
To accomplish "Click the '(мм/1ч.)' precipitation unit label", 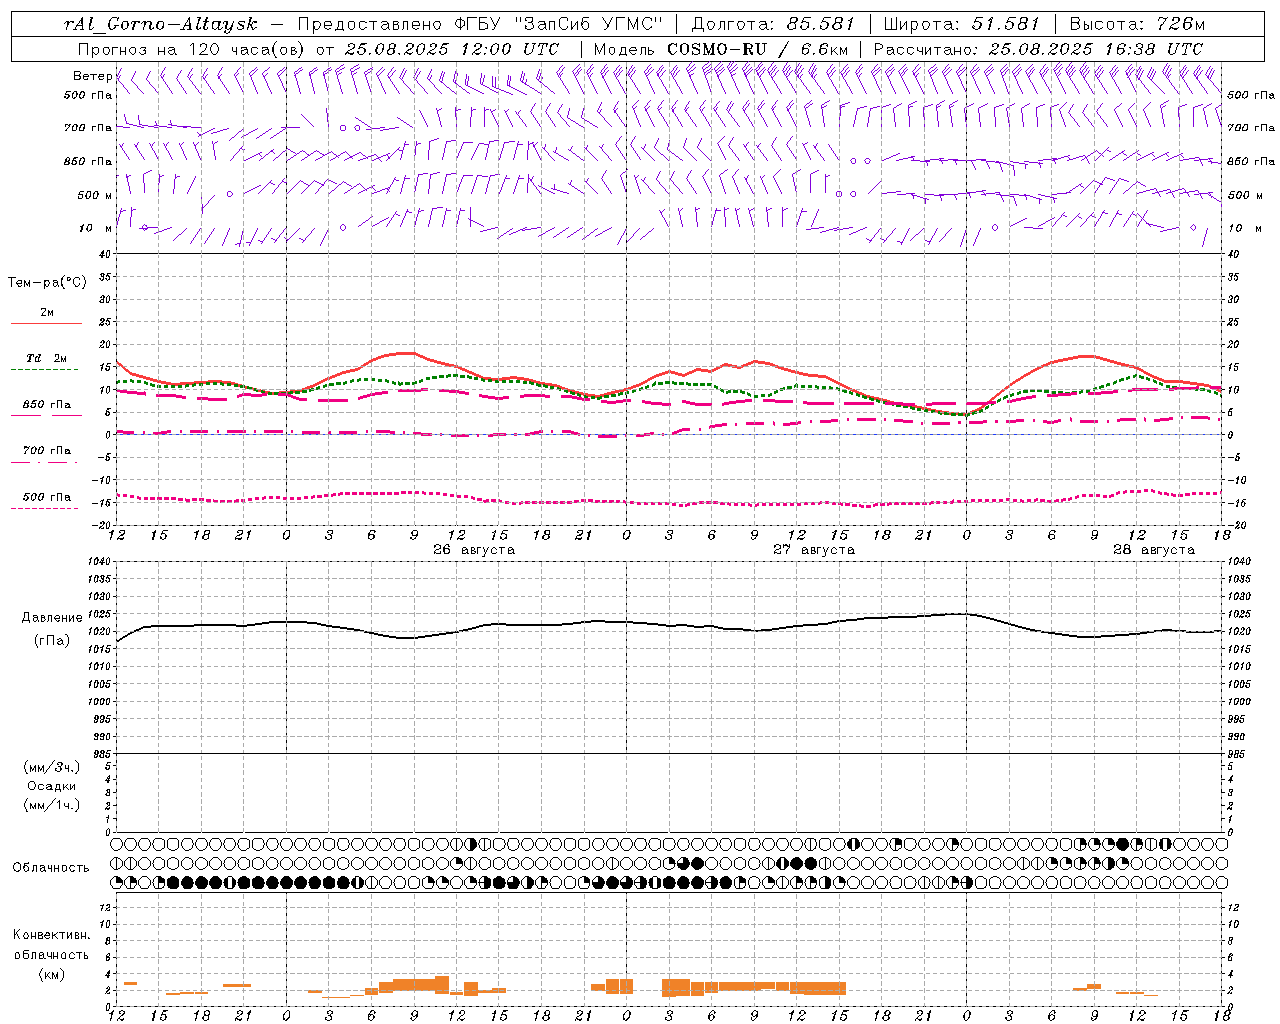I will coord(52,805).
